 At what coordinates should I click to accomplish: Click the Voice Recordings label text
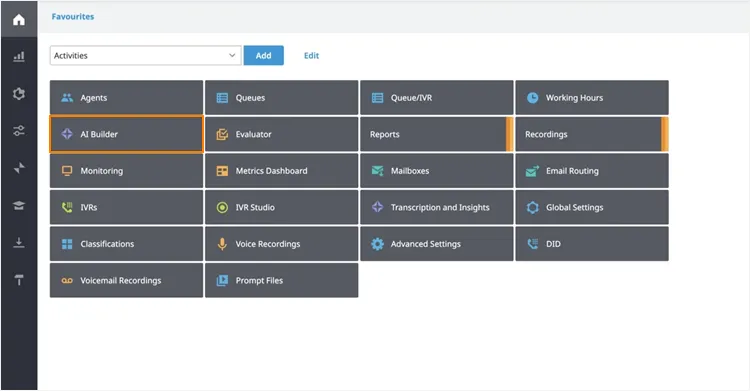(x=268, y=244)
